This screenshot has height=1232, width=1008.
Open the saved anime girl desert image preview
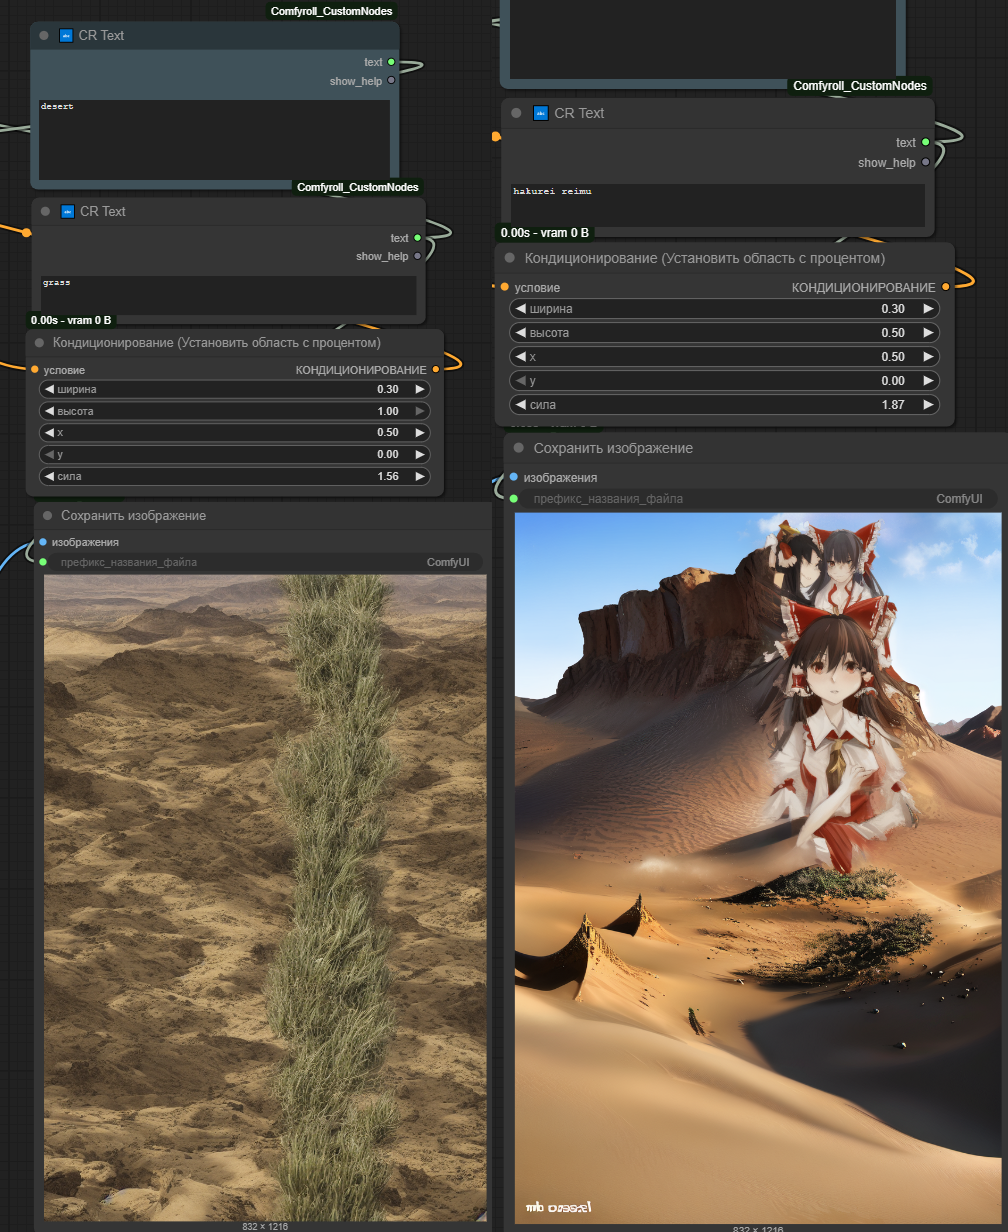click(x=758, y=869)
